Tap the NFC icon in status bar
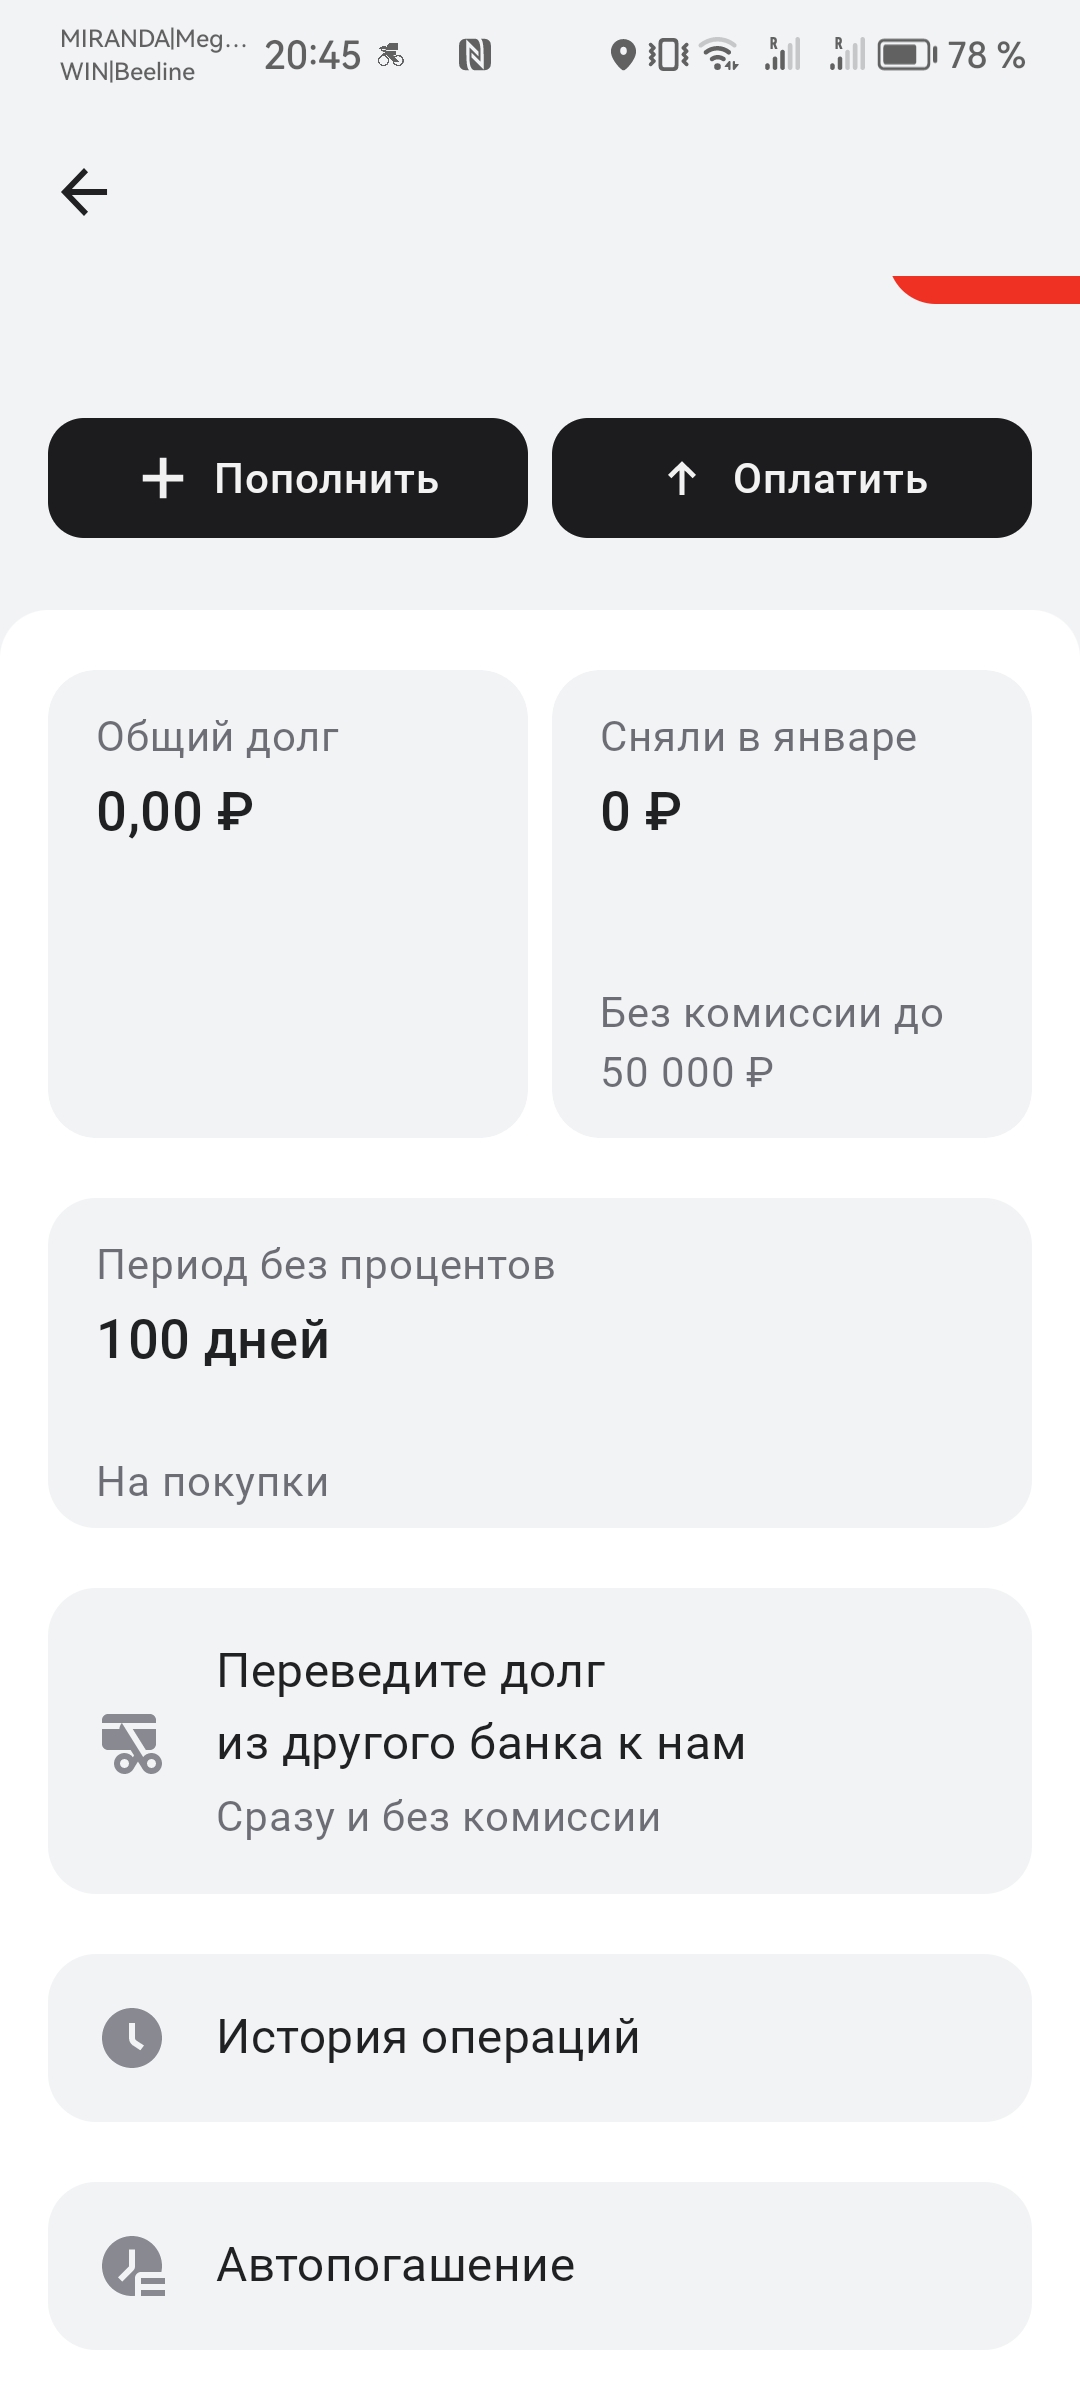The width and height of the screenshot is (1080, 2388). [x=474, y=55]
